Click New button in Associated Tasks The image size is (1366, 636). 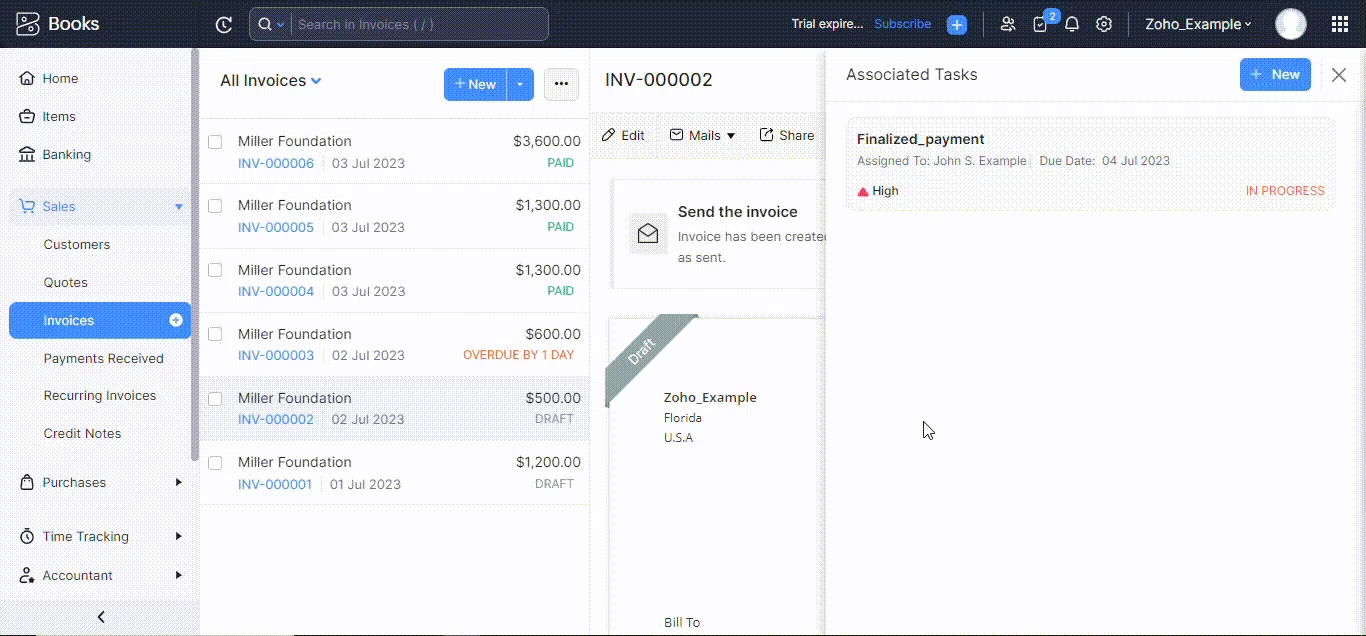[x=1275, y=75]
